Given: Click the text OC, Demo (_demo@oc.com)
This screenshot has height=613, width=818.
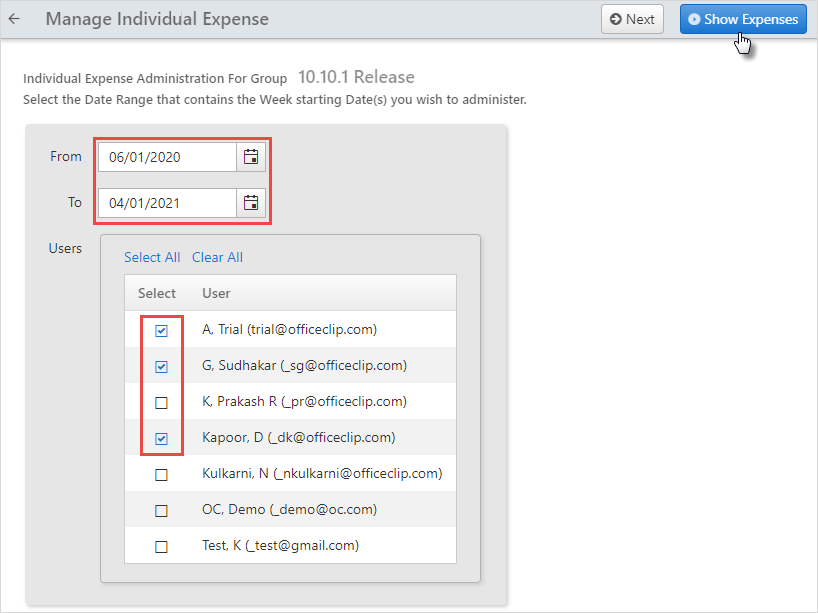Looking at the screenshot, I should 290,510.
